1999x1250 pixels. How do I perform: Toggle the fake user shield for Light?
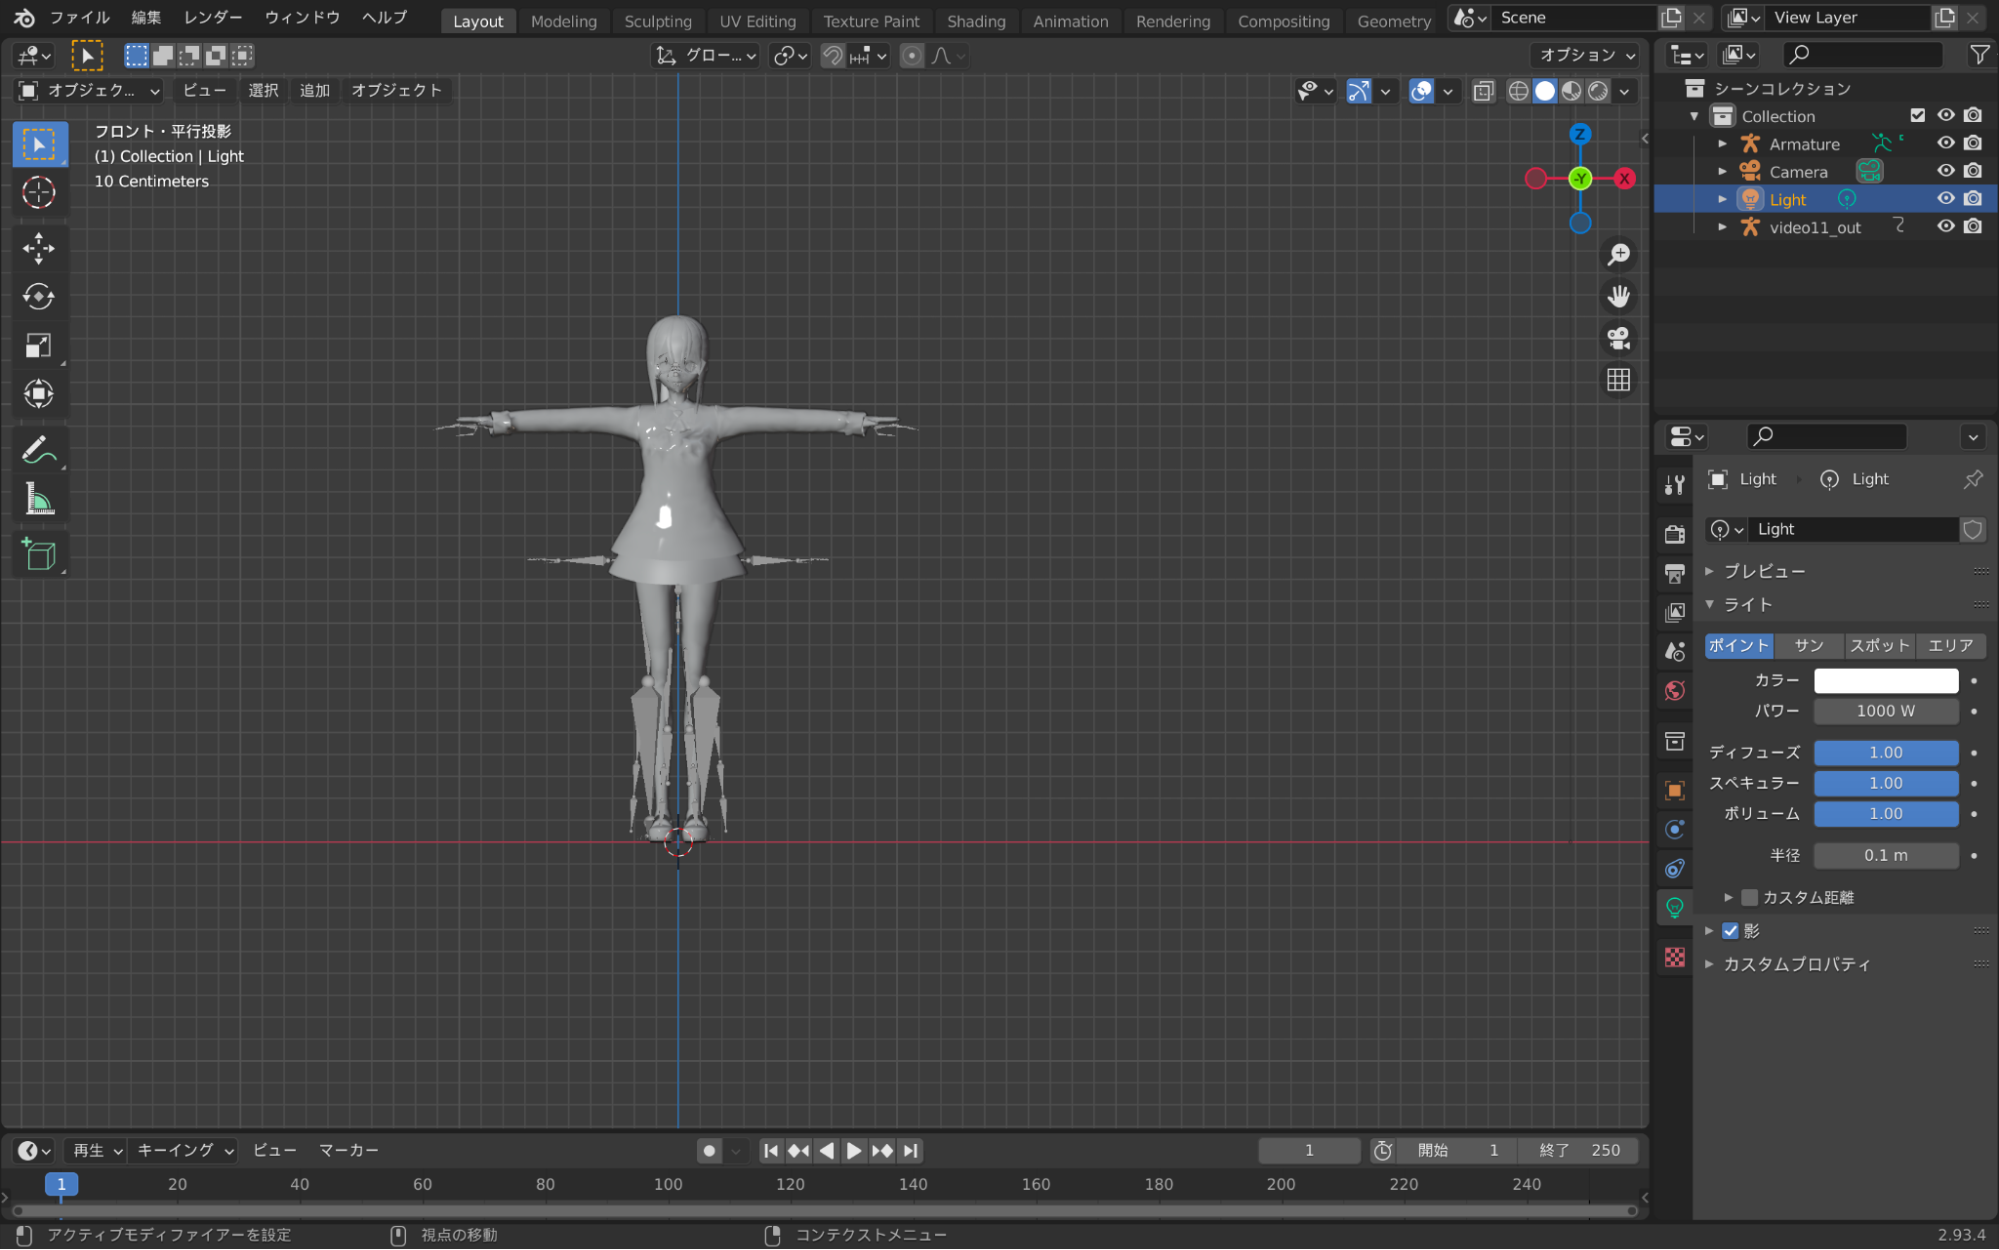(x=1972, y=530)
